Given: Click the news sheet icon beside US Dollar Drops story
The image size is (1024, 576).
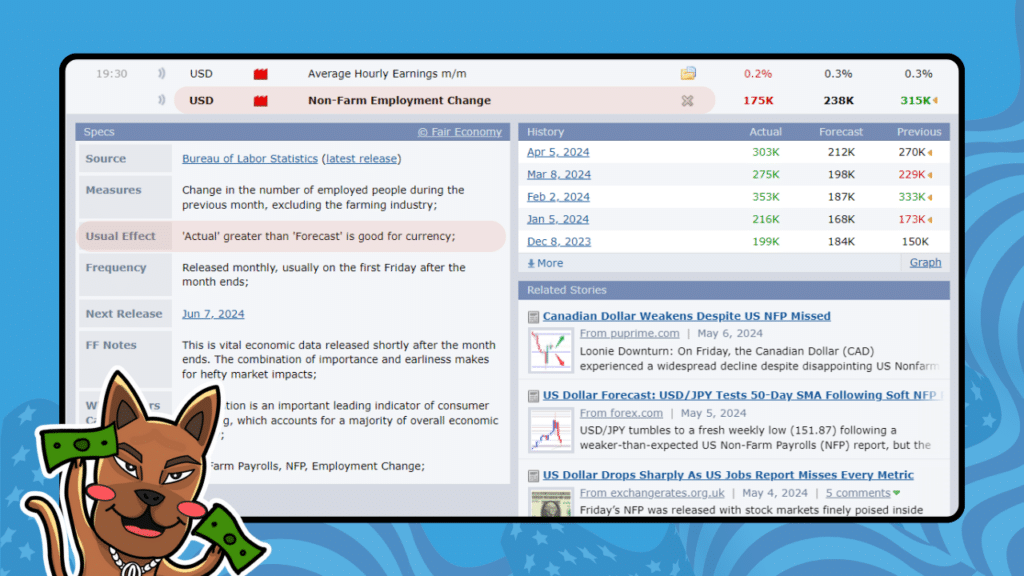Looking at the screenshot, I should (x=533, y=475).
